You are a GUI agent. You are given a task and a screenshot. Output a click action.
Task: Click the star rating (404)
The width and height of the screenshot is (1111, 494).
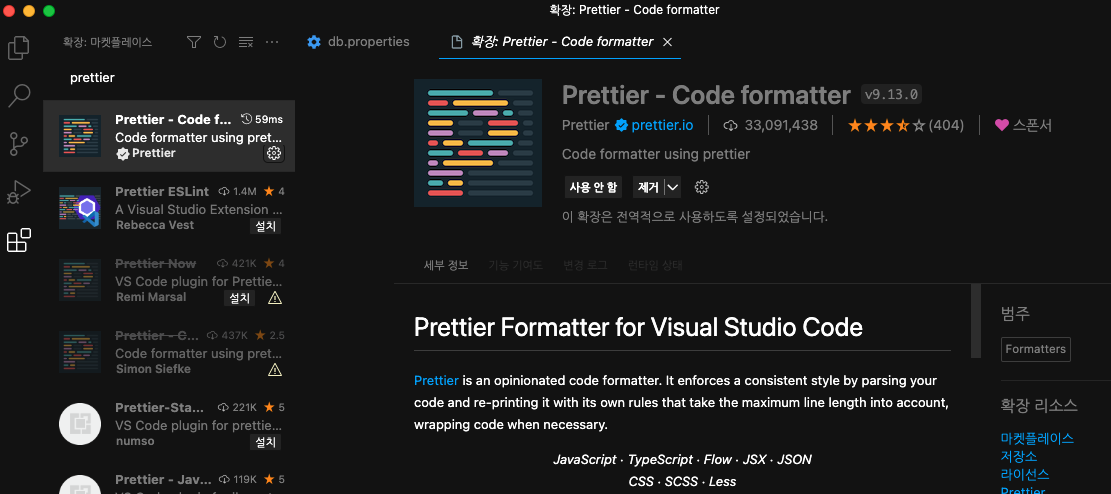click(x=906, y=125)
